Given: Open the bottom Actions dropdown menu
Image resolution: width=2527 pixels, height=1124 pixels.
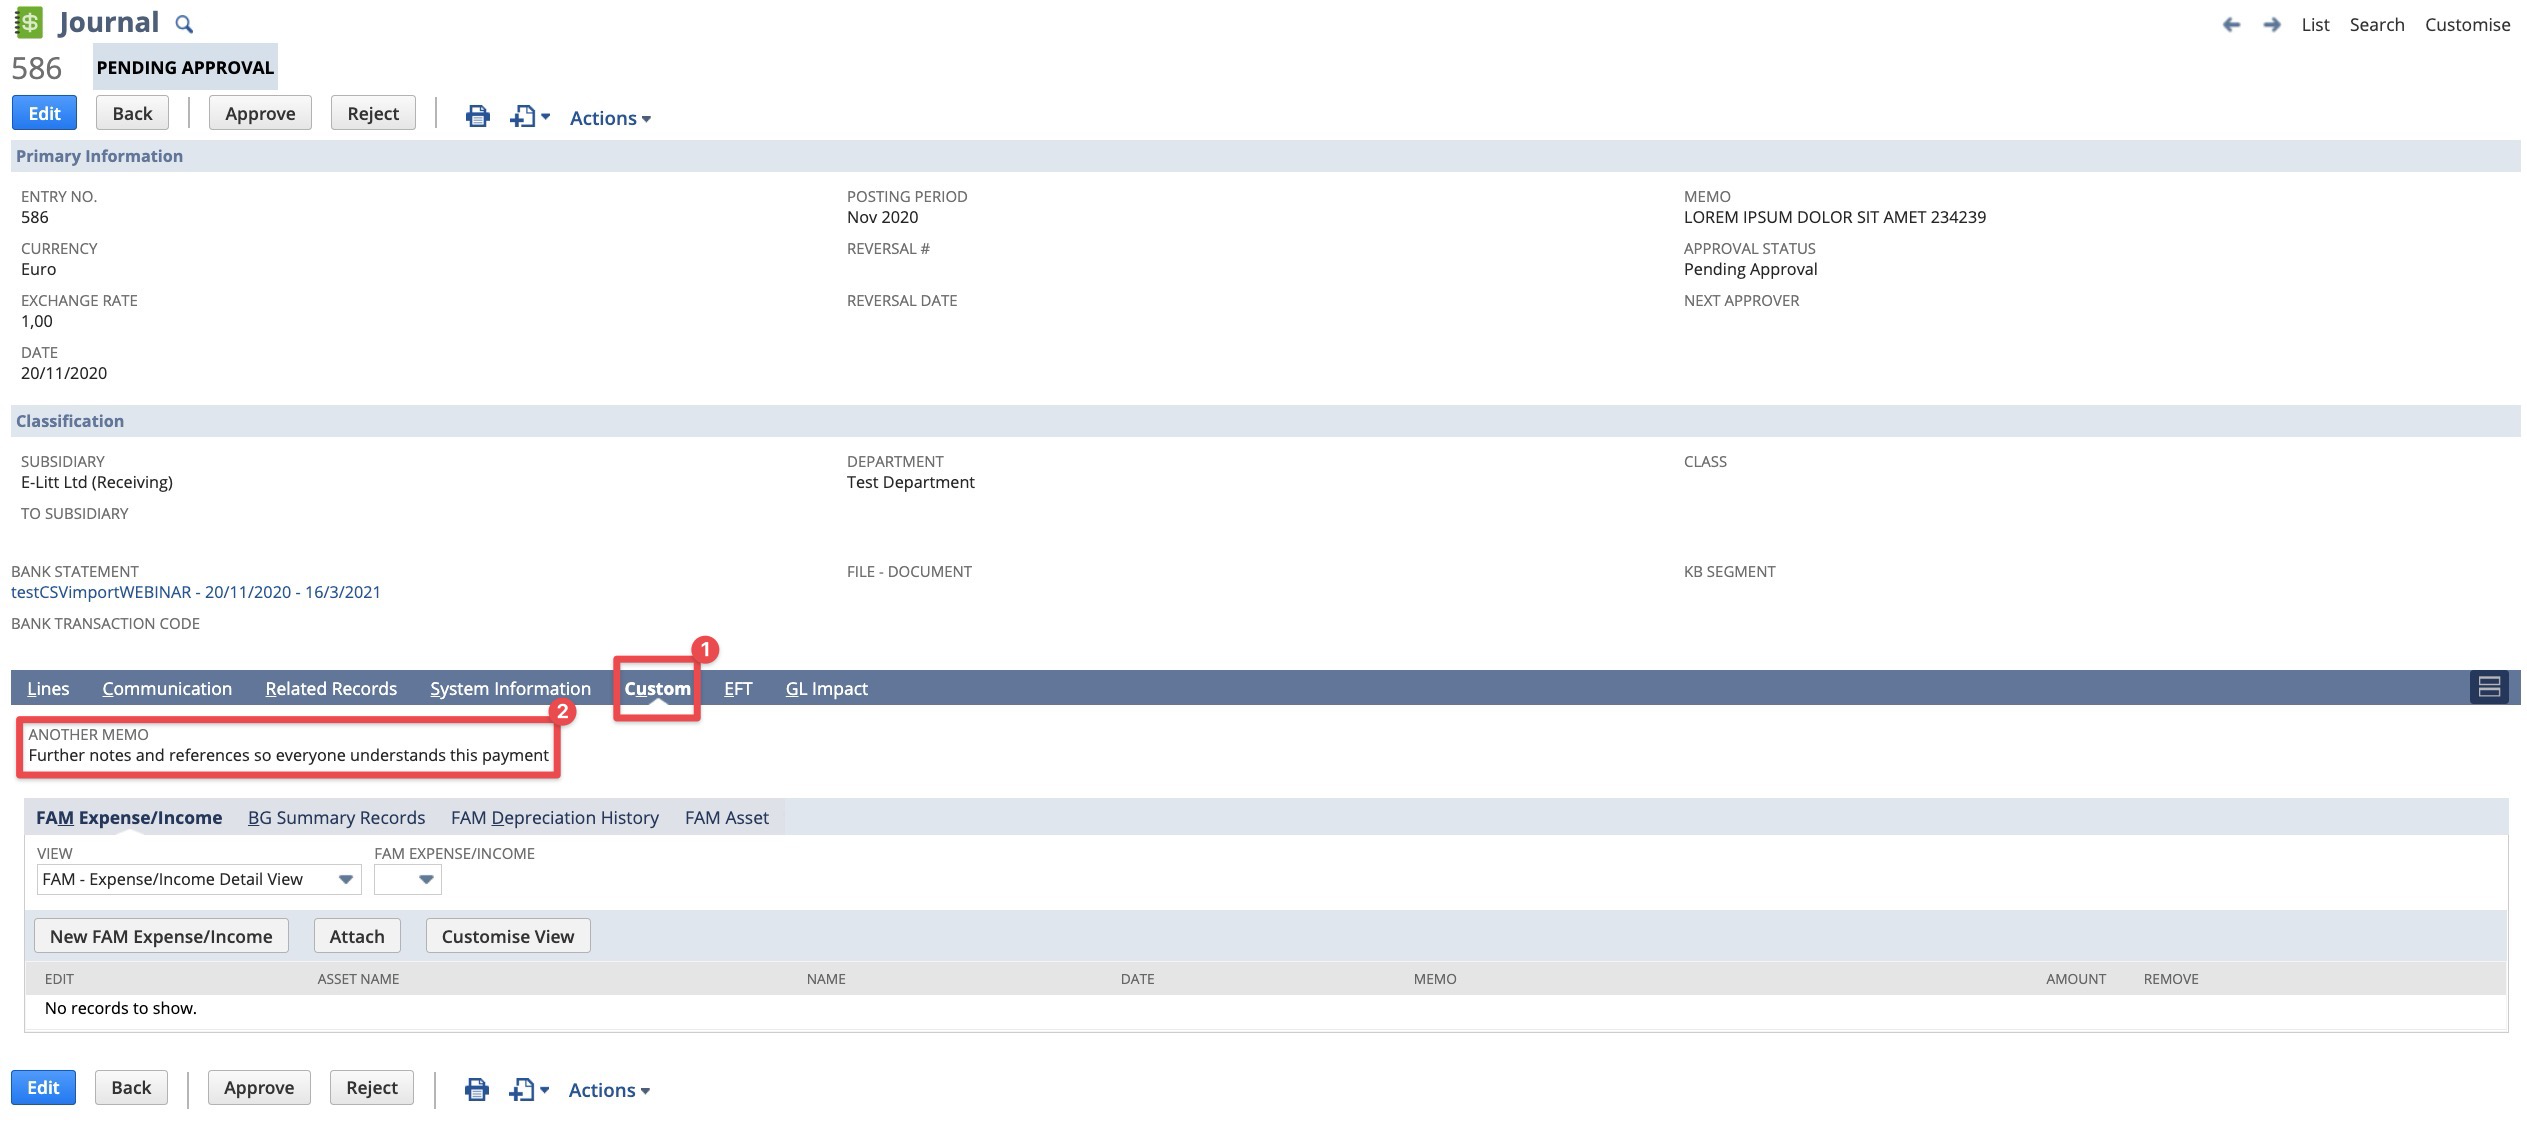Looking at the screenshot, I should 609,1090.
